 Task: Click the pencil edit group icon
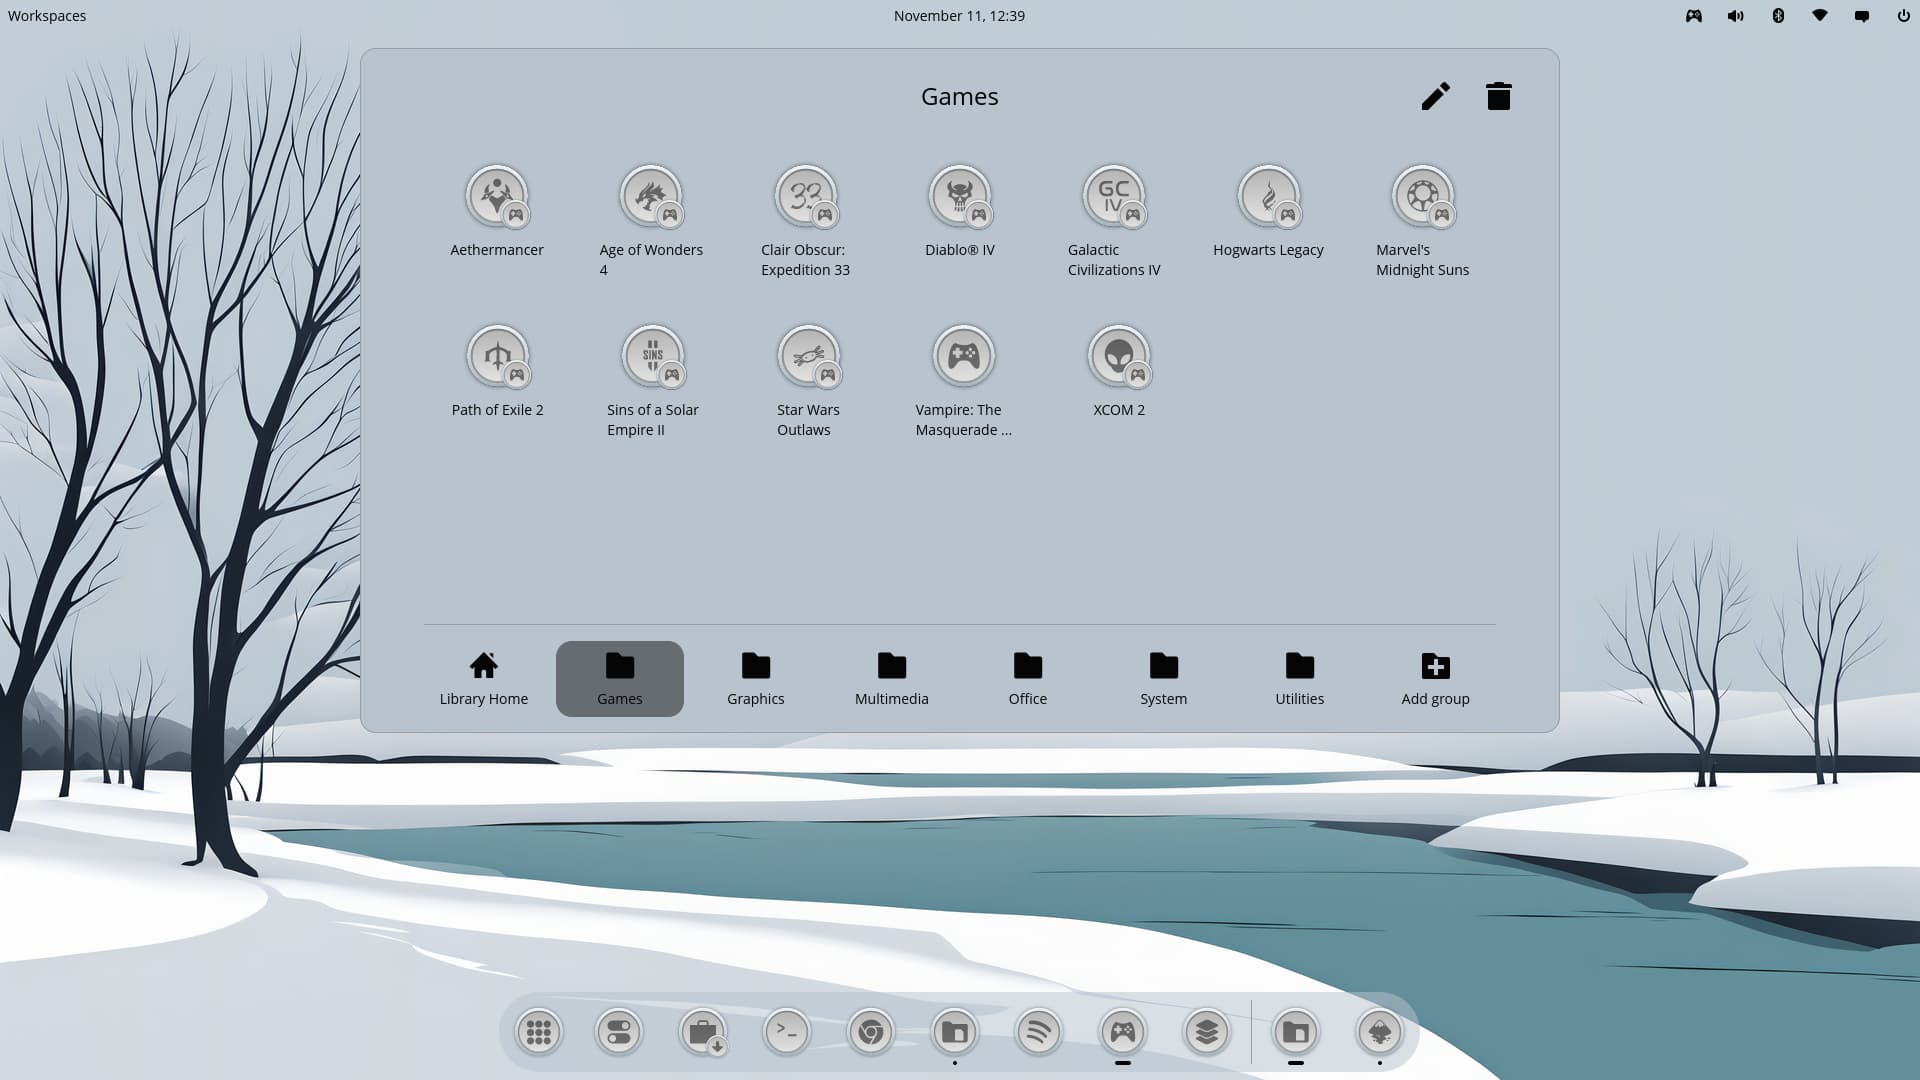click(x=1436, y=96)
